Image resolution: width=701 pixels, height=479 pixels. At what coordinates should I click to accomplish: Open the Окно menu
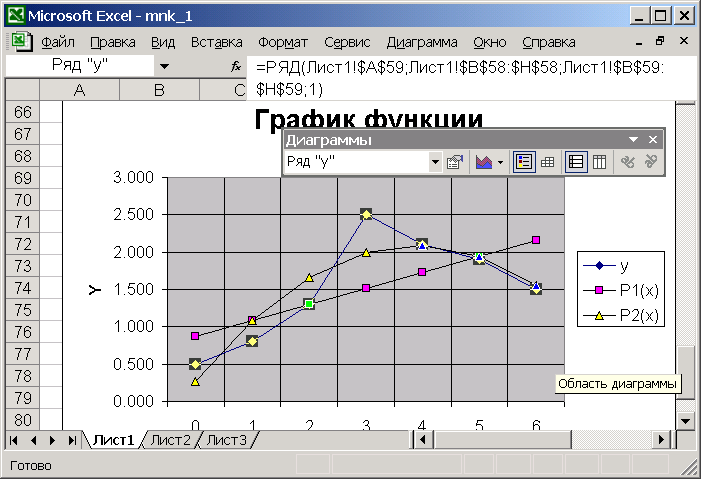490,42
